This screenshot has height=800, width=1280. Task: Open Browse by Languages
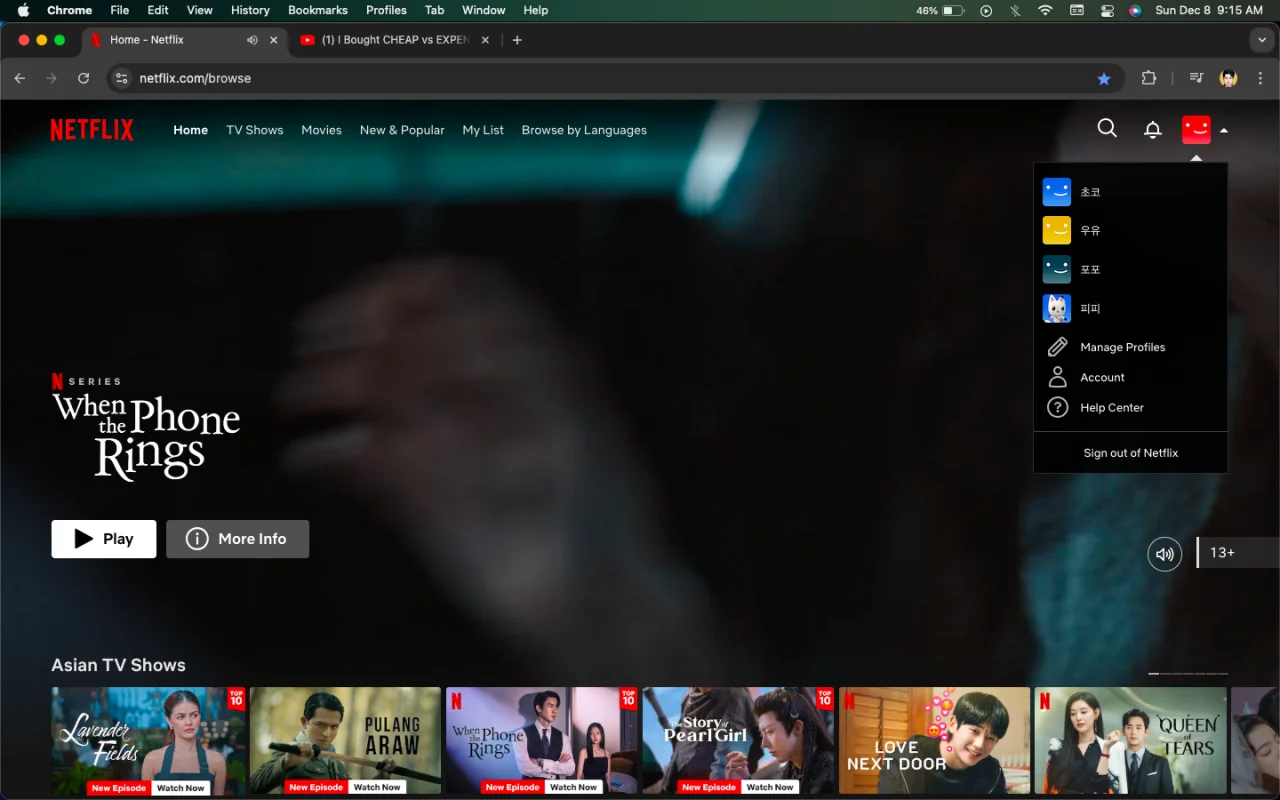(584, 130)
